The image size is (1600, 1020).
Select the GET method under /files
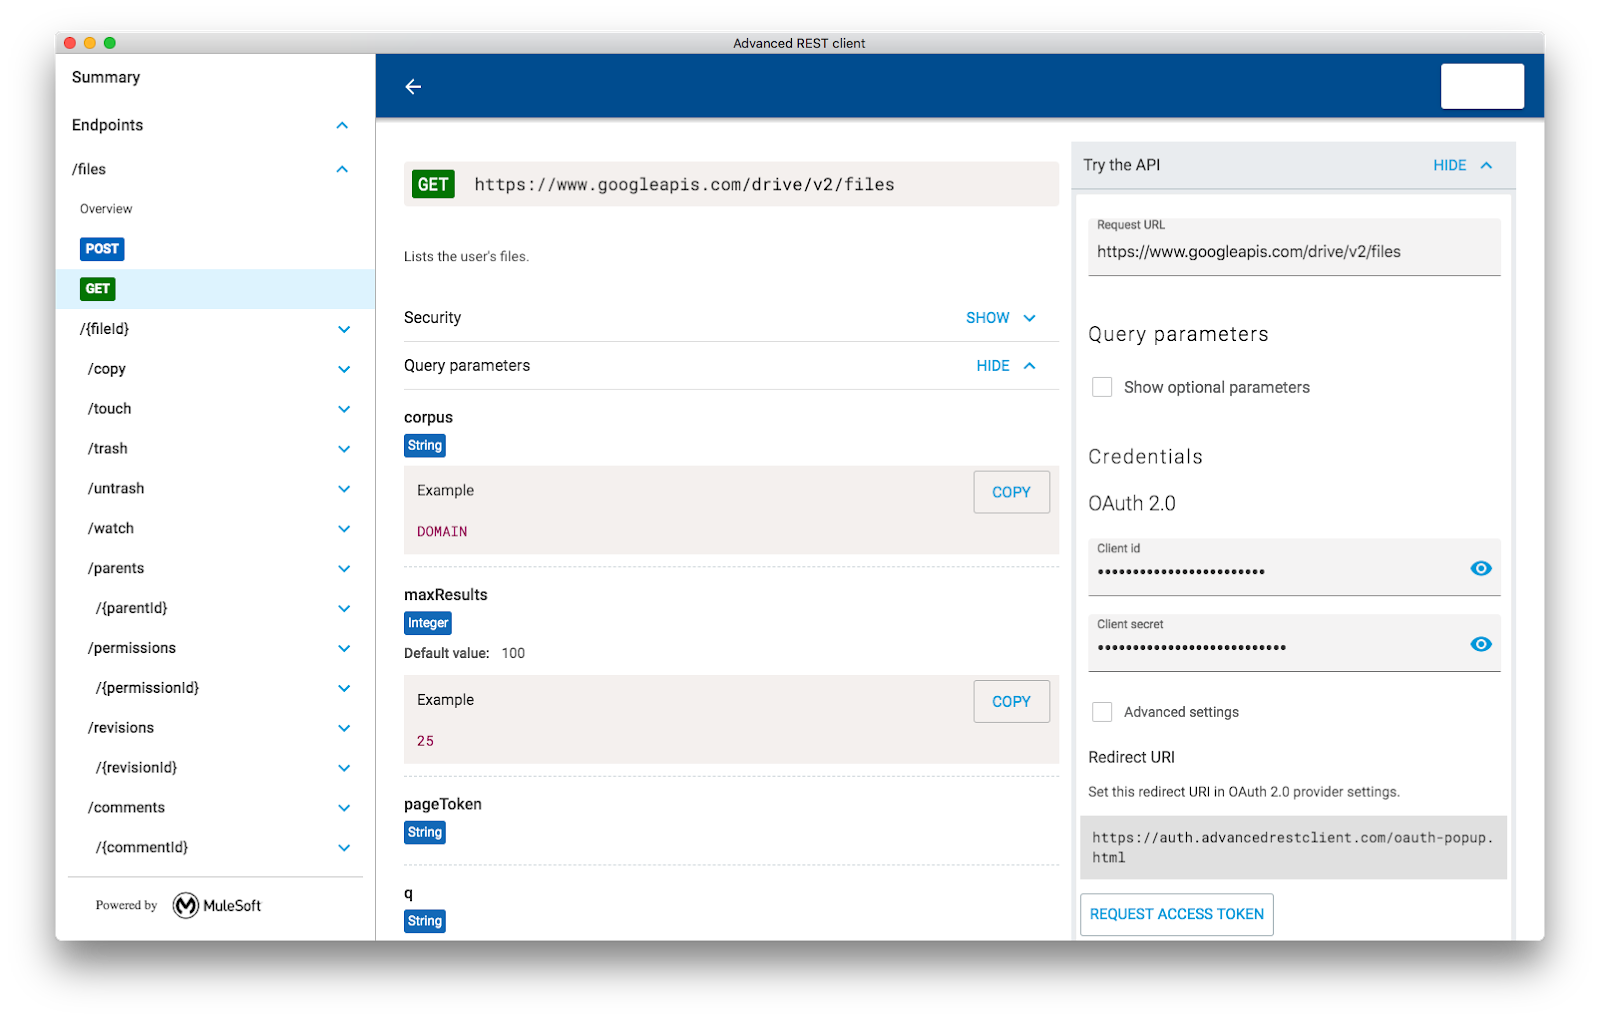pos(98,289)
